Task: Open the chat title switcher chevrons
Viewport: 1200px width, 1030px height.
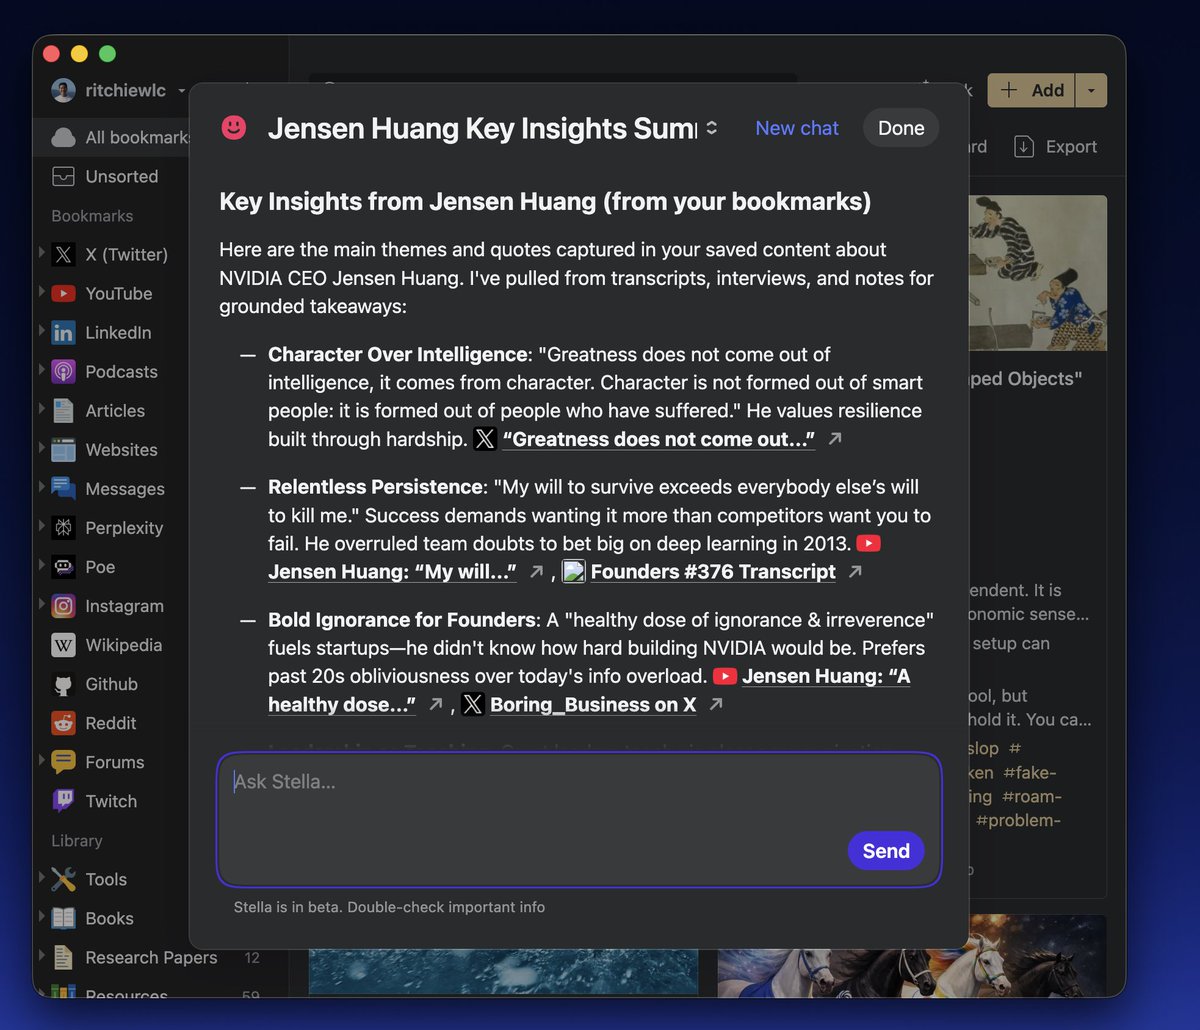Action: [x=712, y=128]
